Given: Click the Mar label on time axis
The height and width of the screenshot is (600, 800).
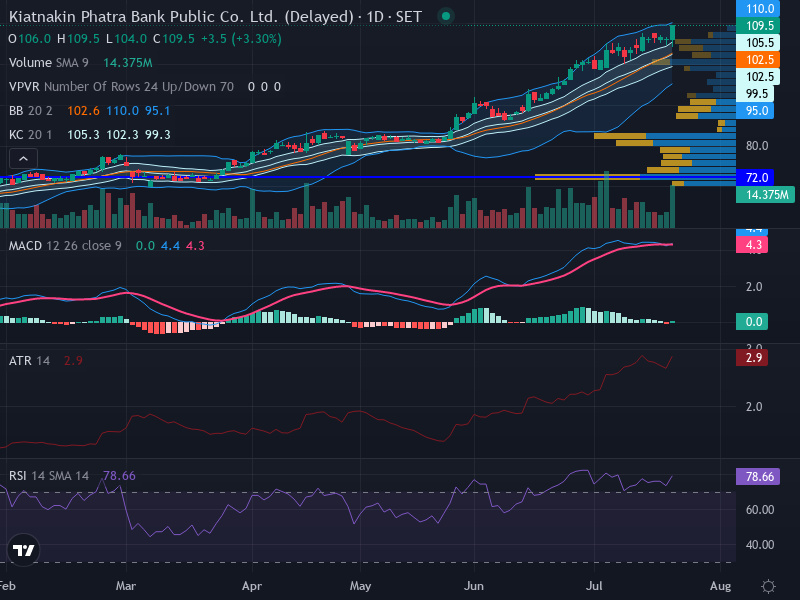Looking at the screenshot, I should tap(126, 586).
